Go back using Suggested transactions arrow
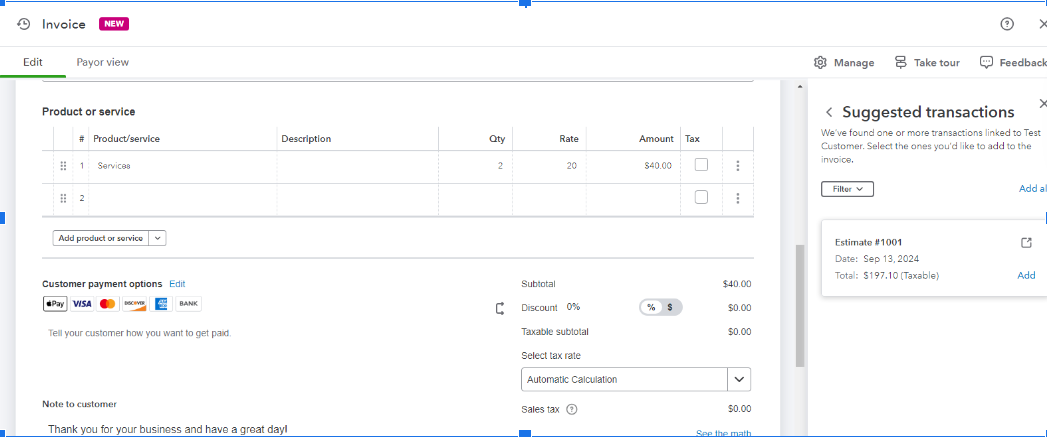The height and width of the screenshot is (437, 1047). [829, 113]
